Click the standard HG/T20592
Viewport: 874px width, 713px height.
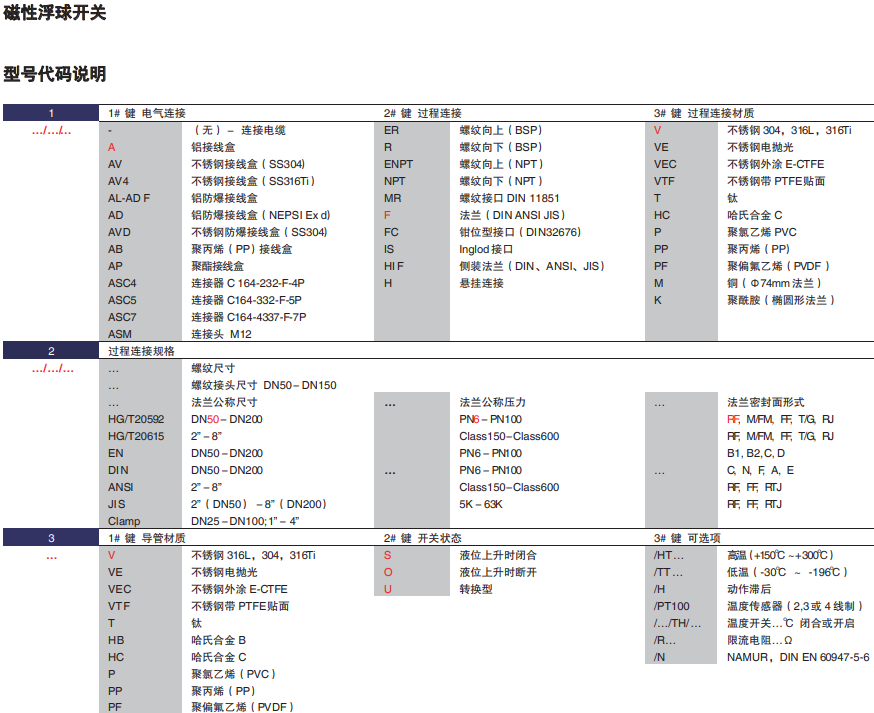[136, 419]
